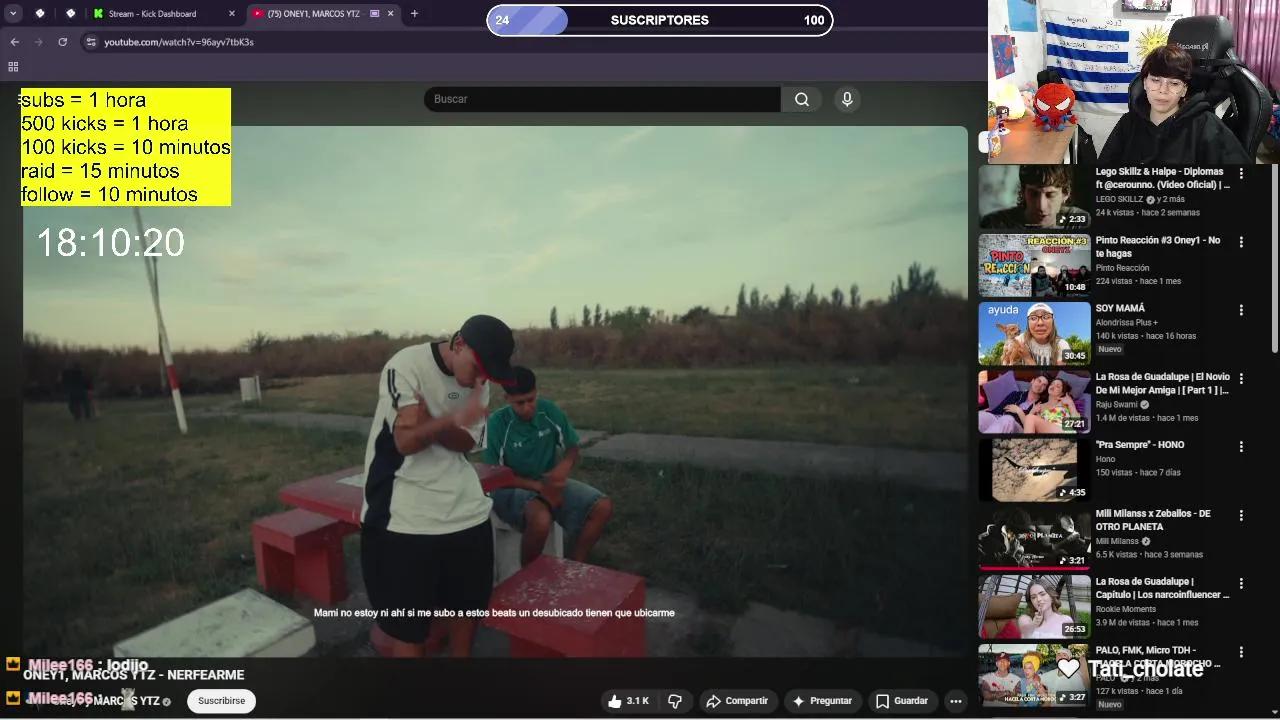The height and width of the screenshot is (720, 1280).
Task: Click the page vertical scrollbar
Action: pyautogui.click(x=1274, y=260)
